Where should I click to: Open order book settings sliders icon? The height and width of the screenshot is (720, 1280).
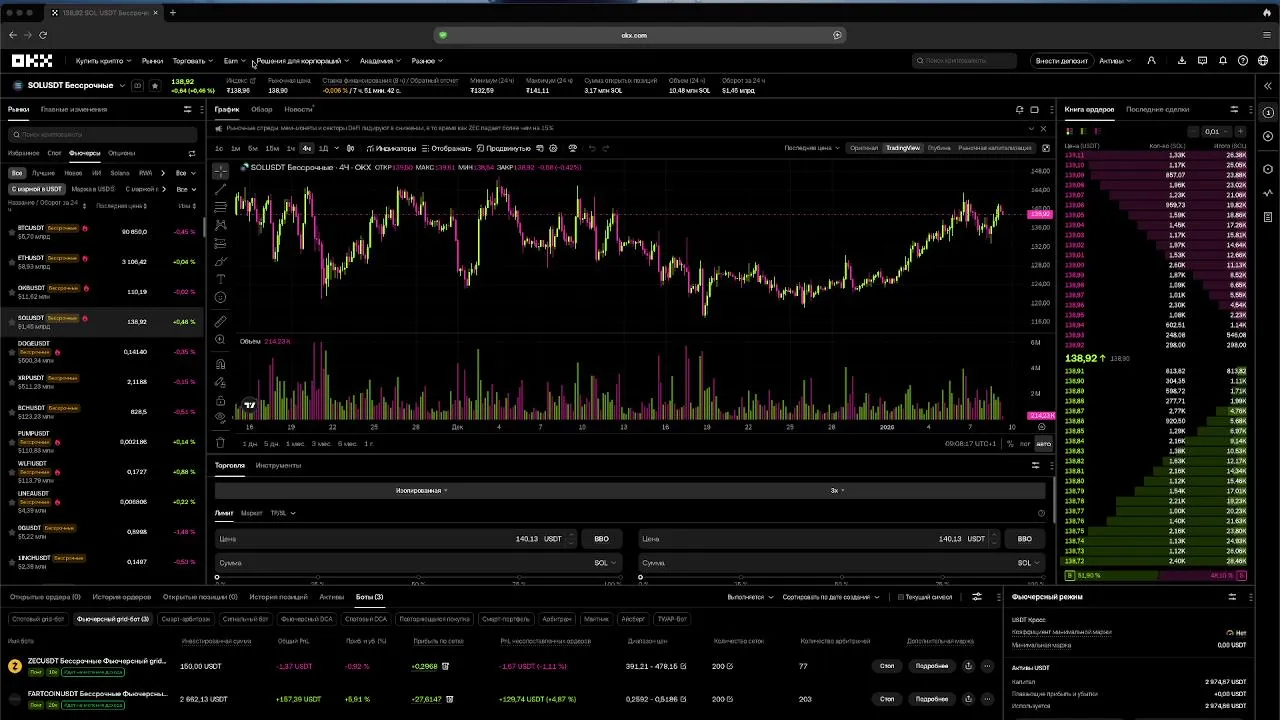coord(1234,109)
